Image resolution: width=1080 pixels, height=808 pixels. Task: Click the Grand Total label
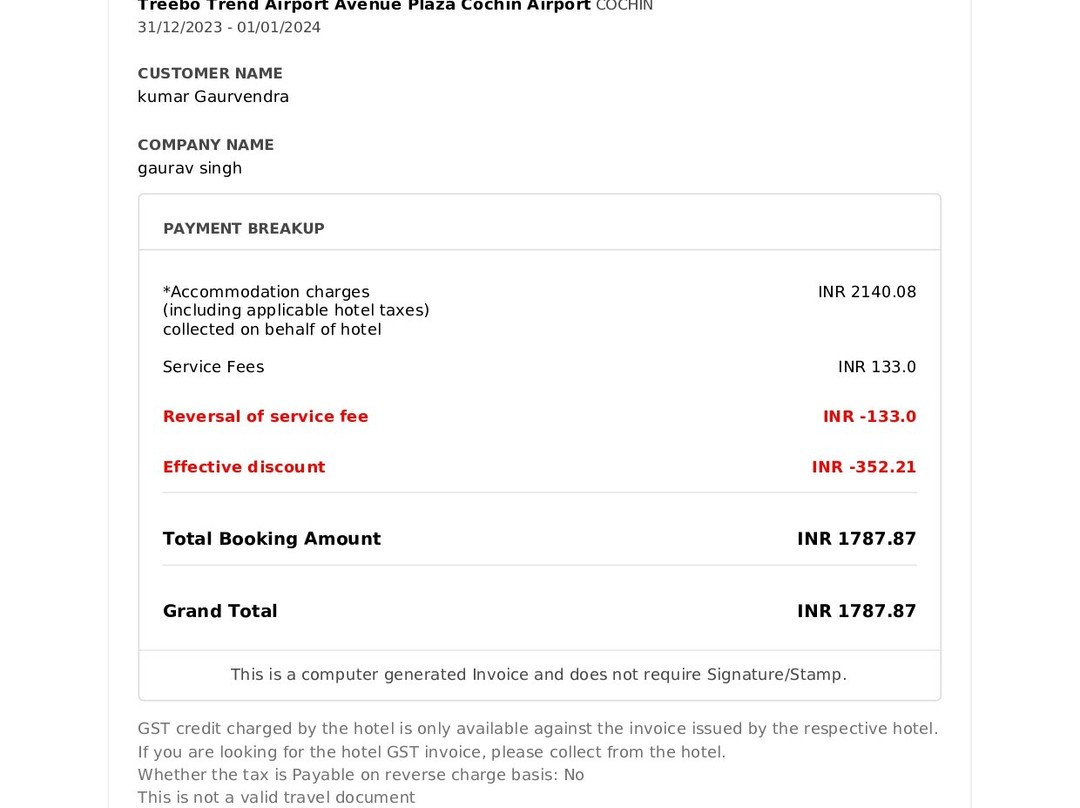(x=220, y=611)
